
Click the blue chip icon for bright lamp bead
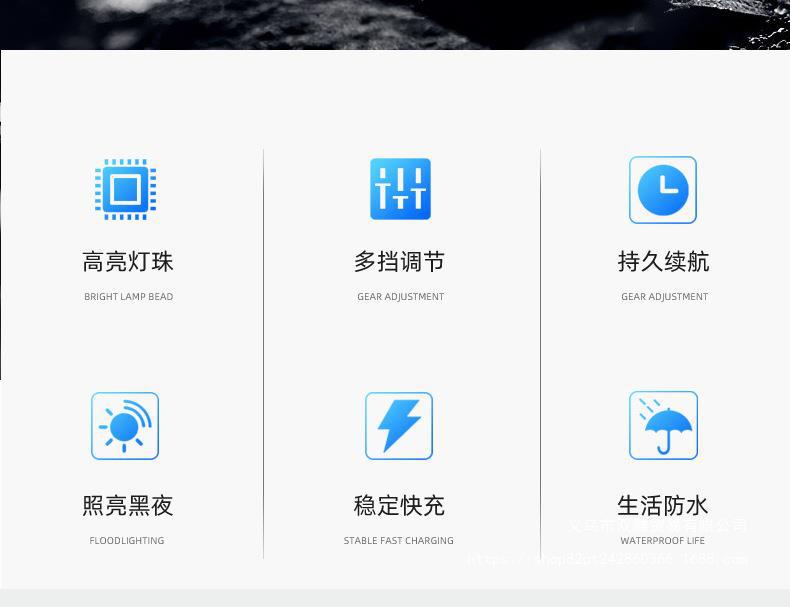click(126, 189)
